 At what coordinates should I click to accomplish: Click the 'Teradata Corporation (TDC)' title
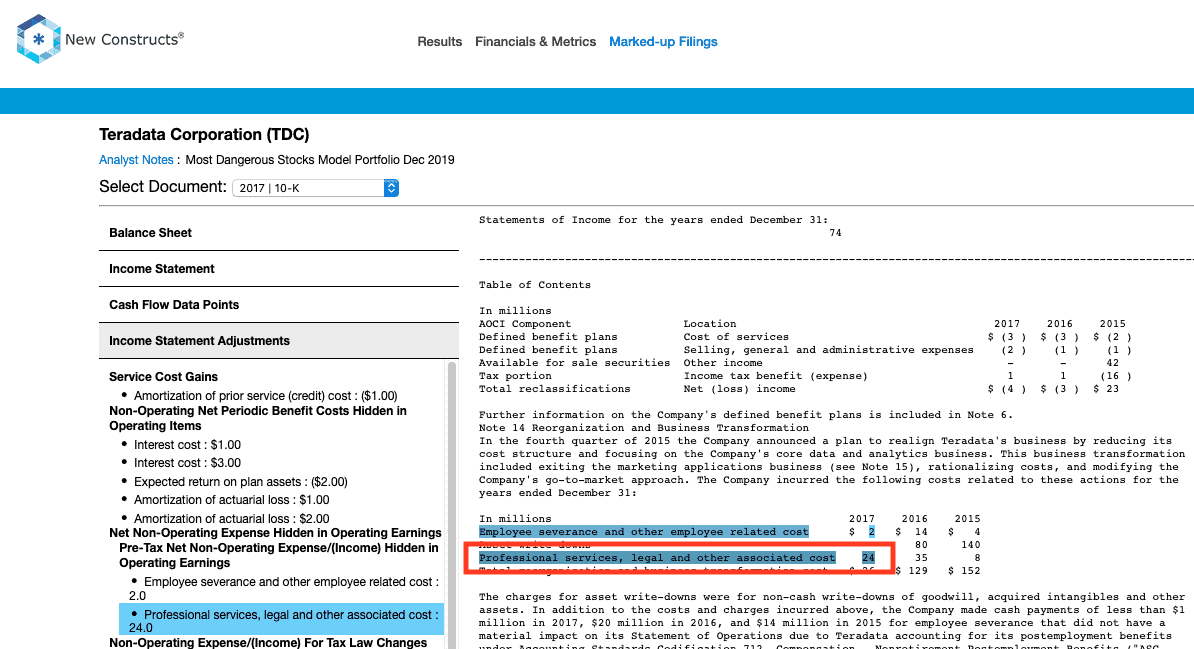click(204, 135)
